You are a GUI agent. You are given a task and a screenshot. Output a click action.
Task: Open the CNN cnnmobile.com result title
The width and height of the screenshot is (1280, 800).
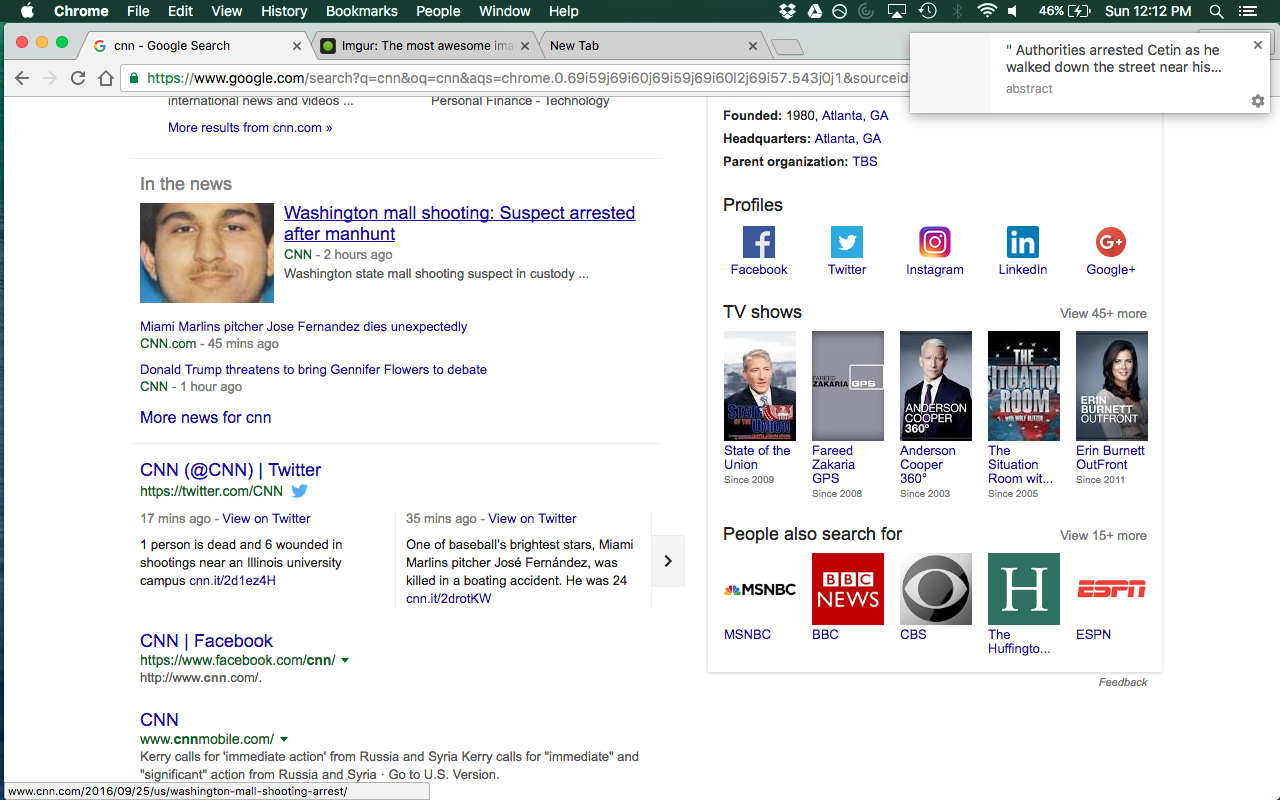(x=159, y=720)
